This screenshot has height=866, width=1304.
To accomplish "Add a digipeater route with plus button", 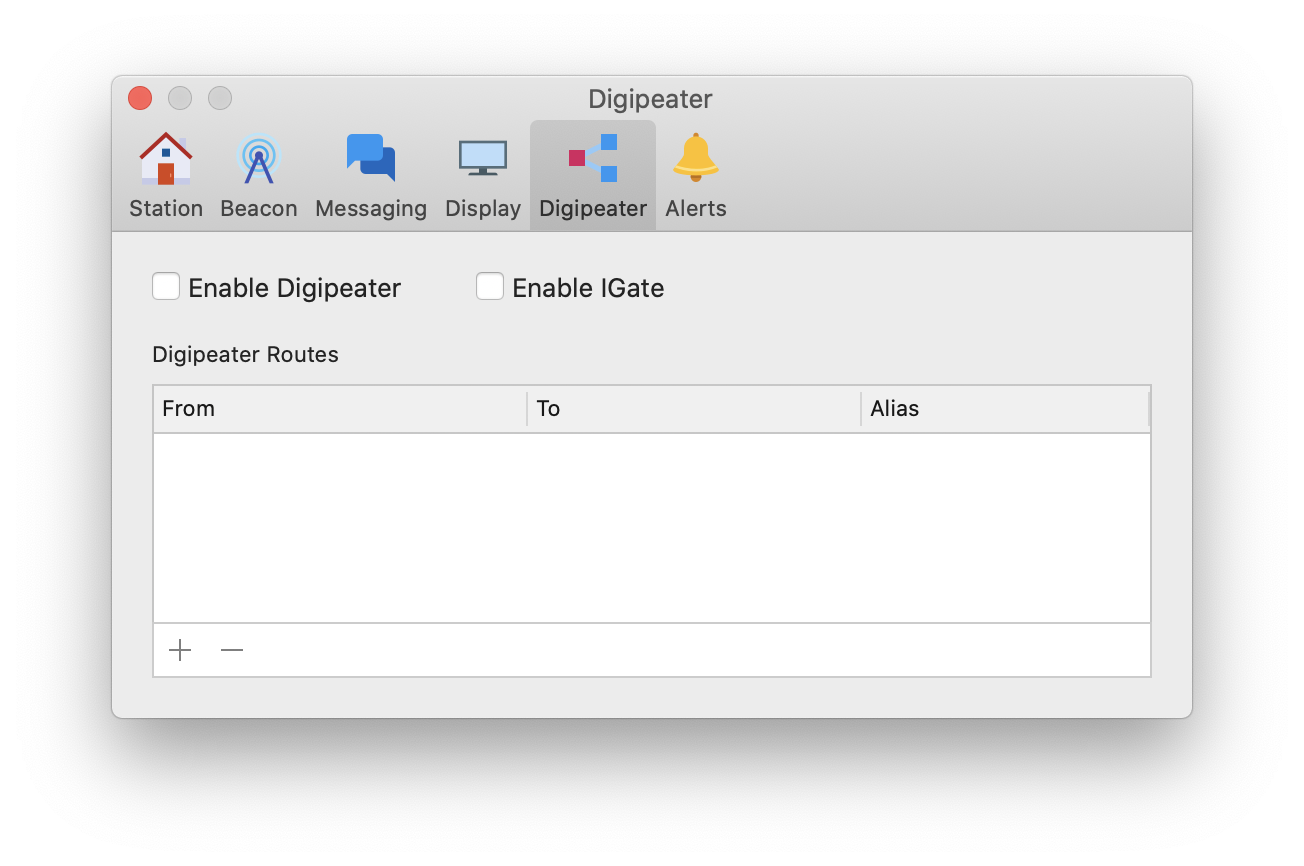I will 180,651.
